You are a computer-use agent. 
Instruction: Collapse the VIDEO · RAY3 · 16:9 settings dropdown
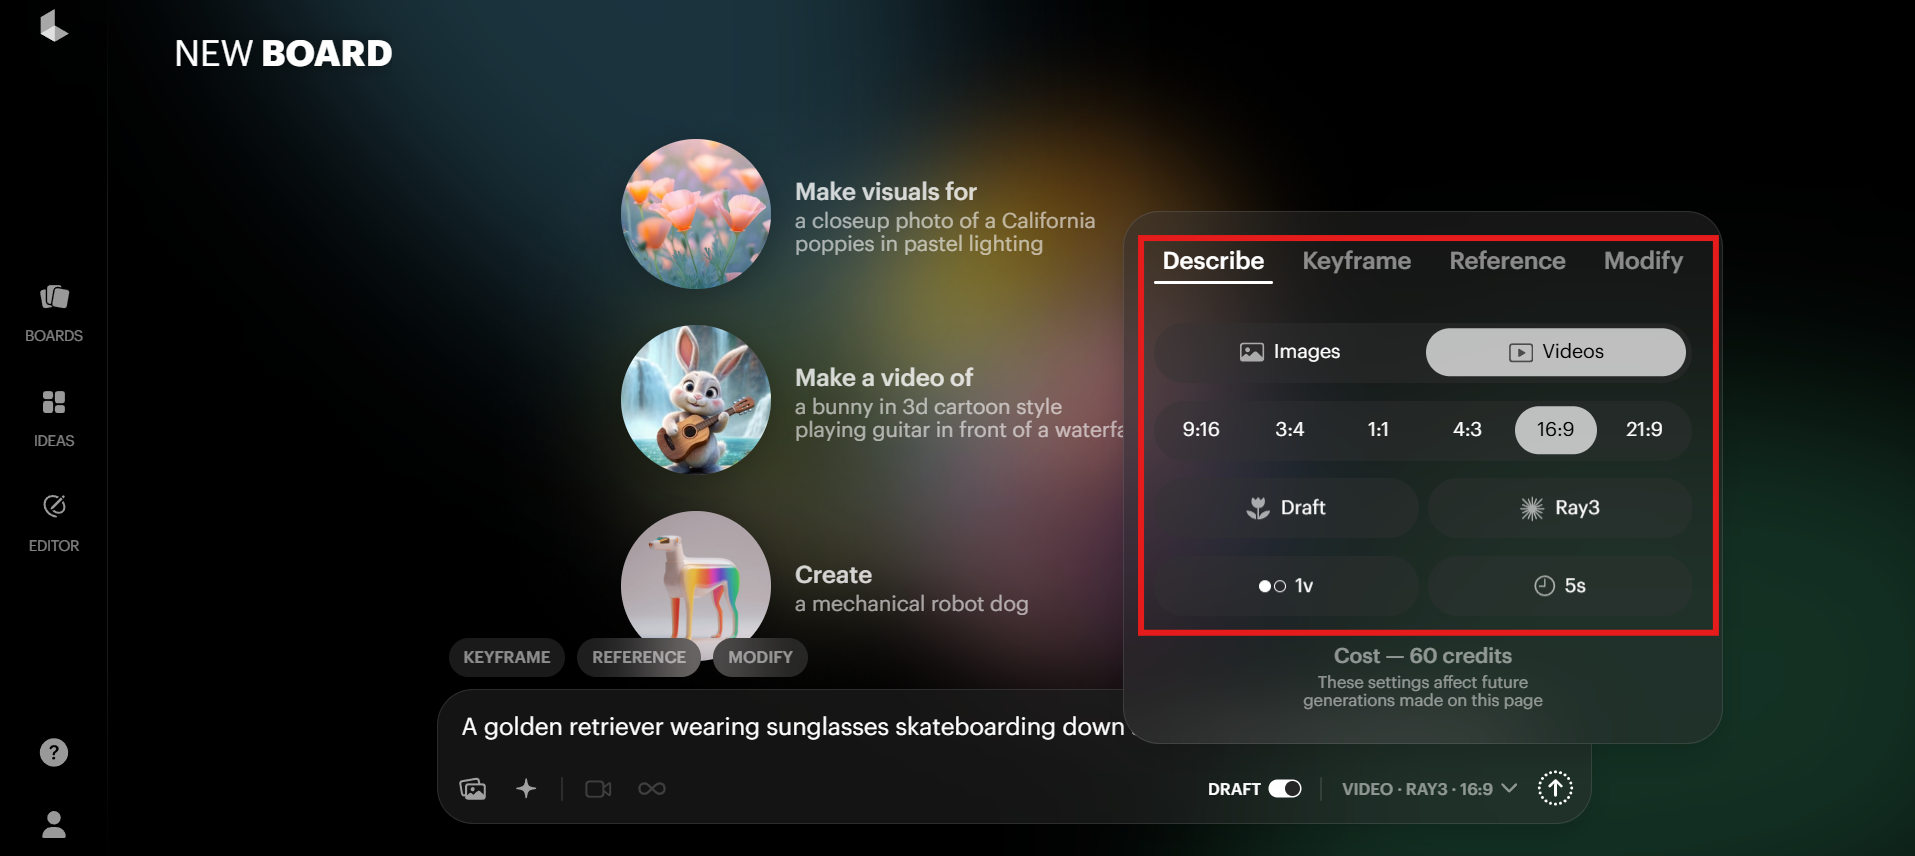click(x=1430, y=789)
